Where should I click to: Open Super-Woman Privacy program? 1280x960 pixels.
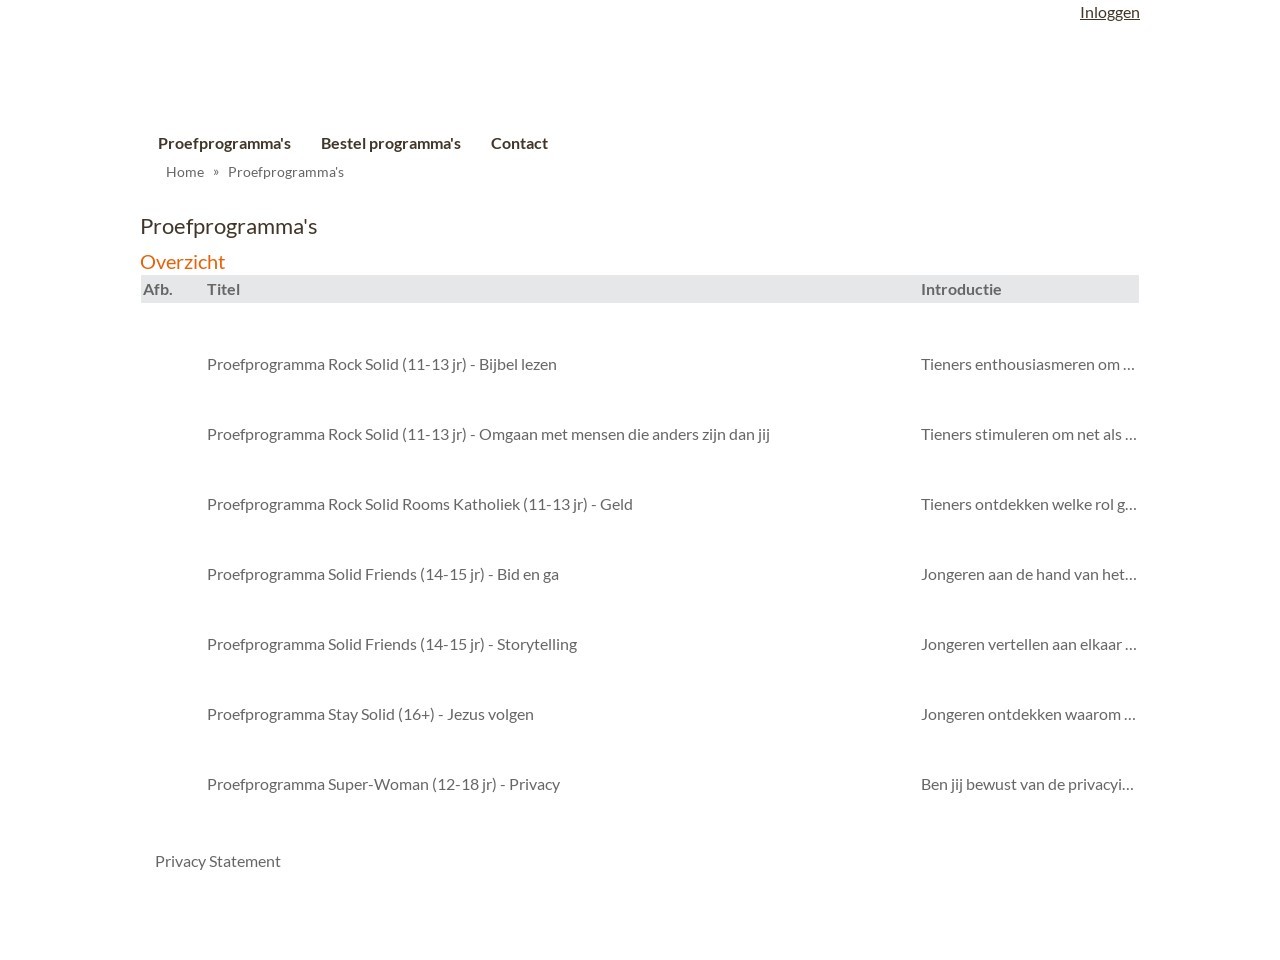tap(383, 784)
